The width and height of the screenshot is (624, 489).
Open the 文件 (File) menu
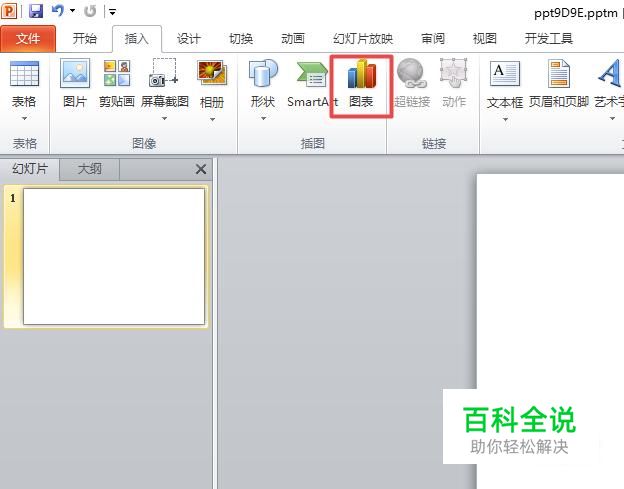click(28, 39)
